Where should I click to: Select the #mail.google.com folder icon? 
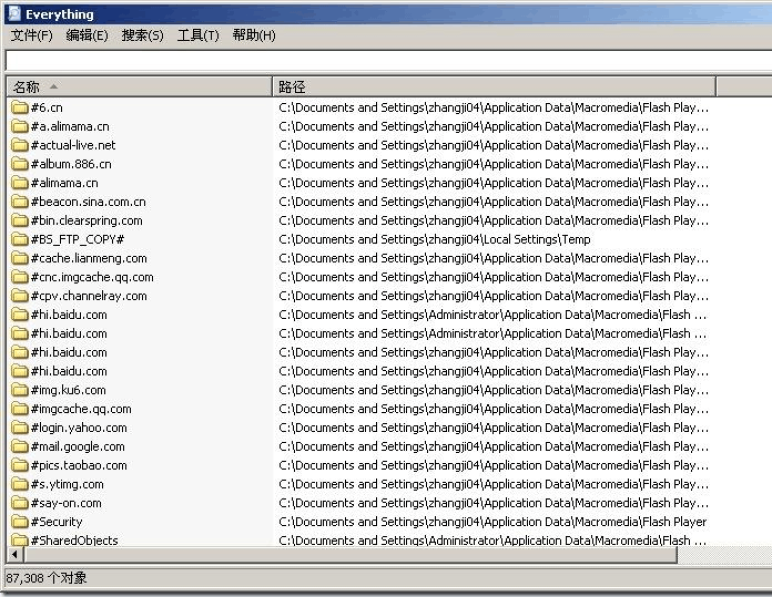click(20, 446)
